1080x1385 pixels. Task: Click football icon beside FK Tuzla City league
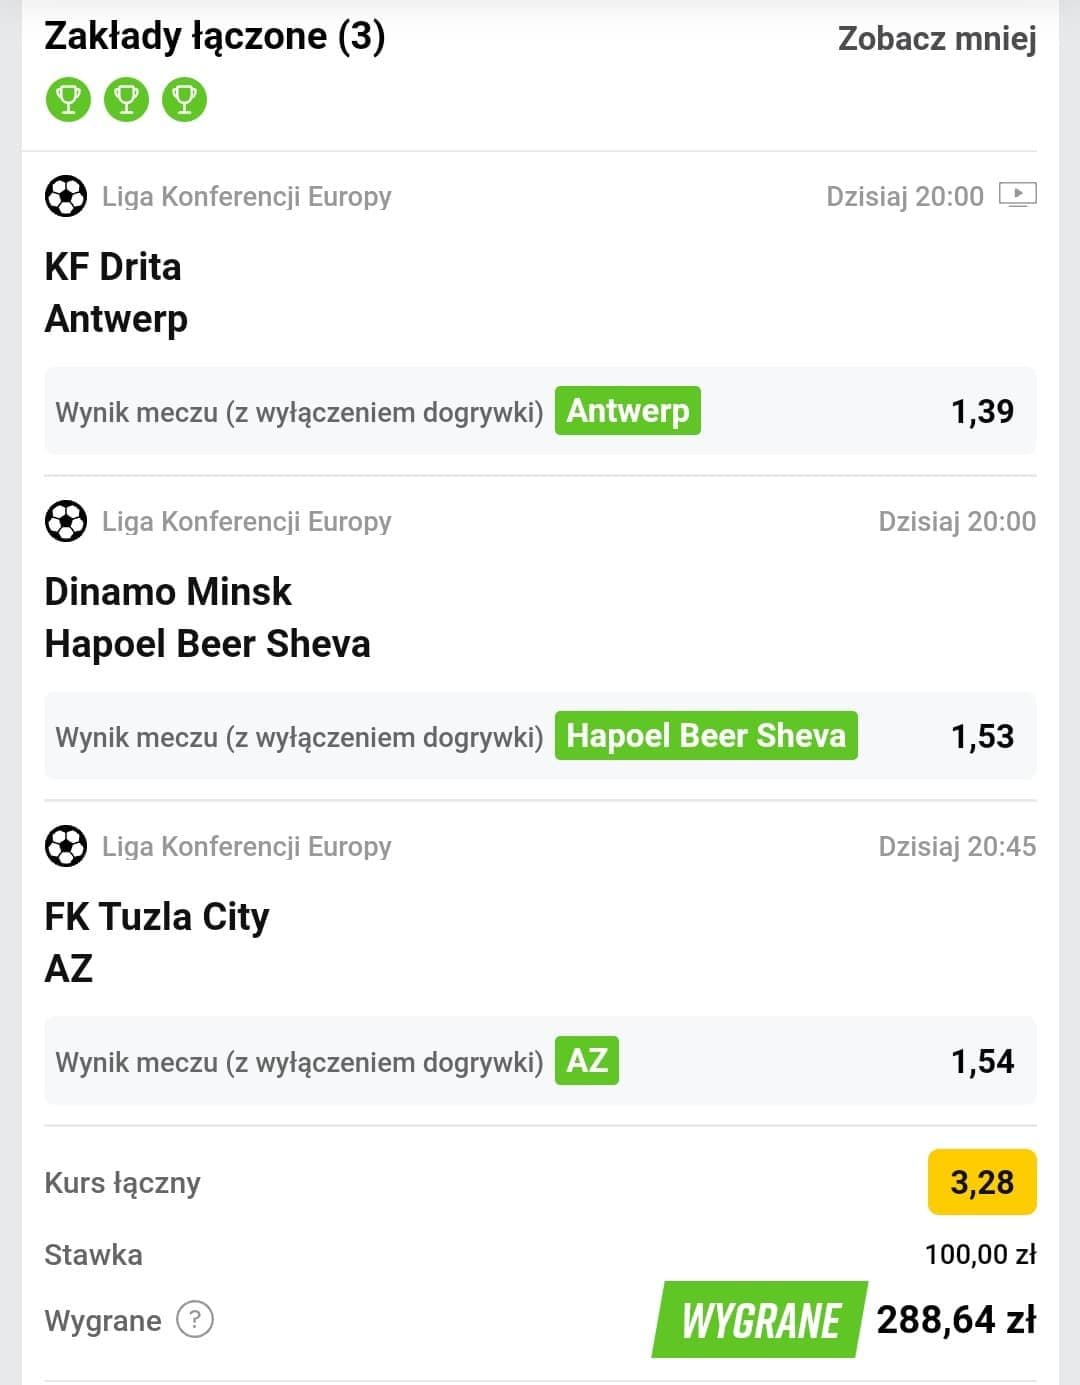coord(66,846)
